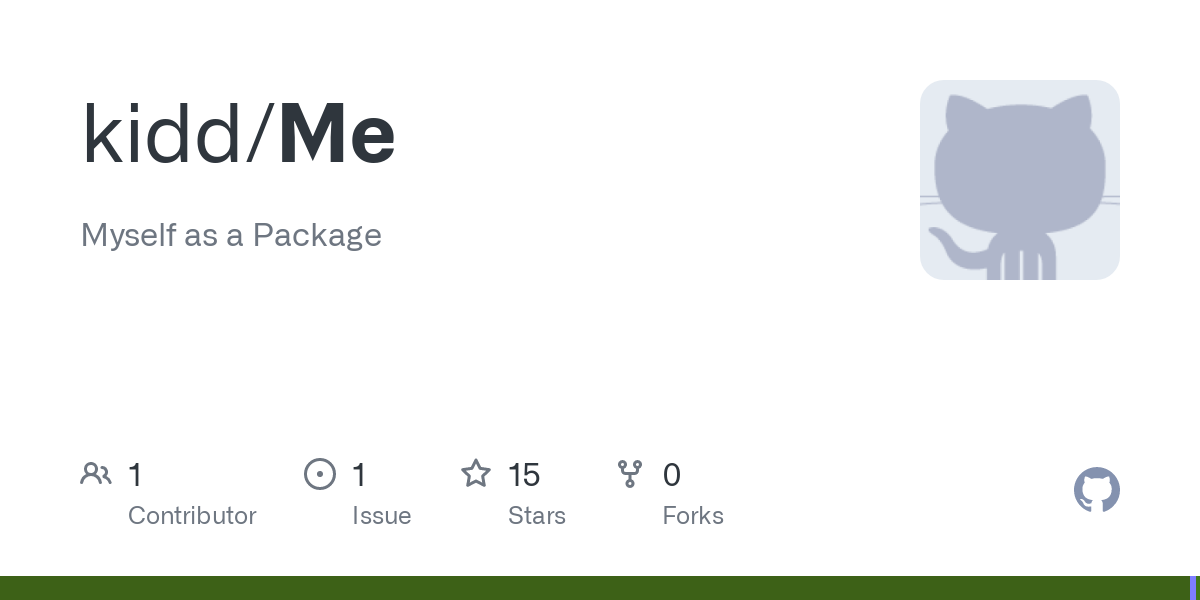Click the fork count 0
The width and height of the screenshot is (1200, 600).
click(671, 475)
